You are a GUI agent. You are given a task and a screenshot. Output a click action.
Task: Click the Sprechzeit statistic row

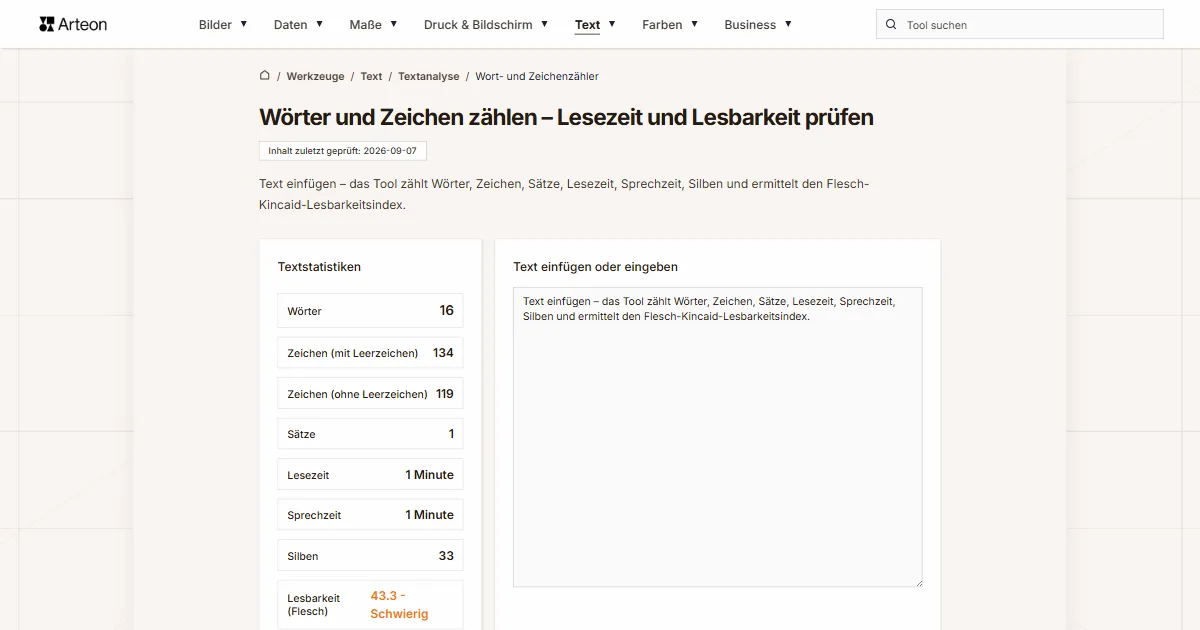370,515
